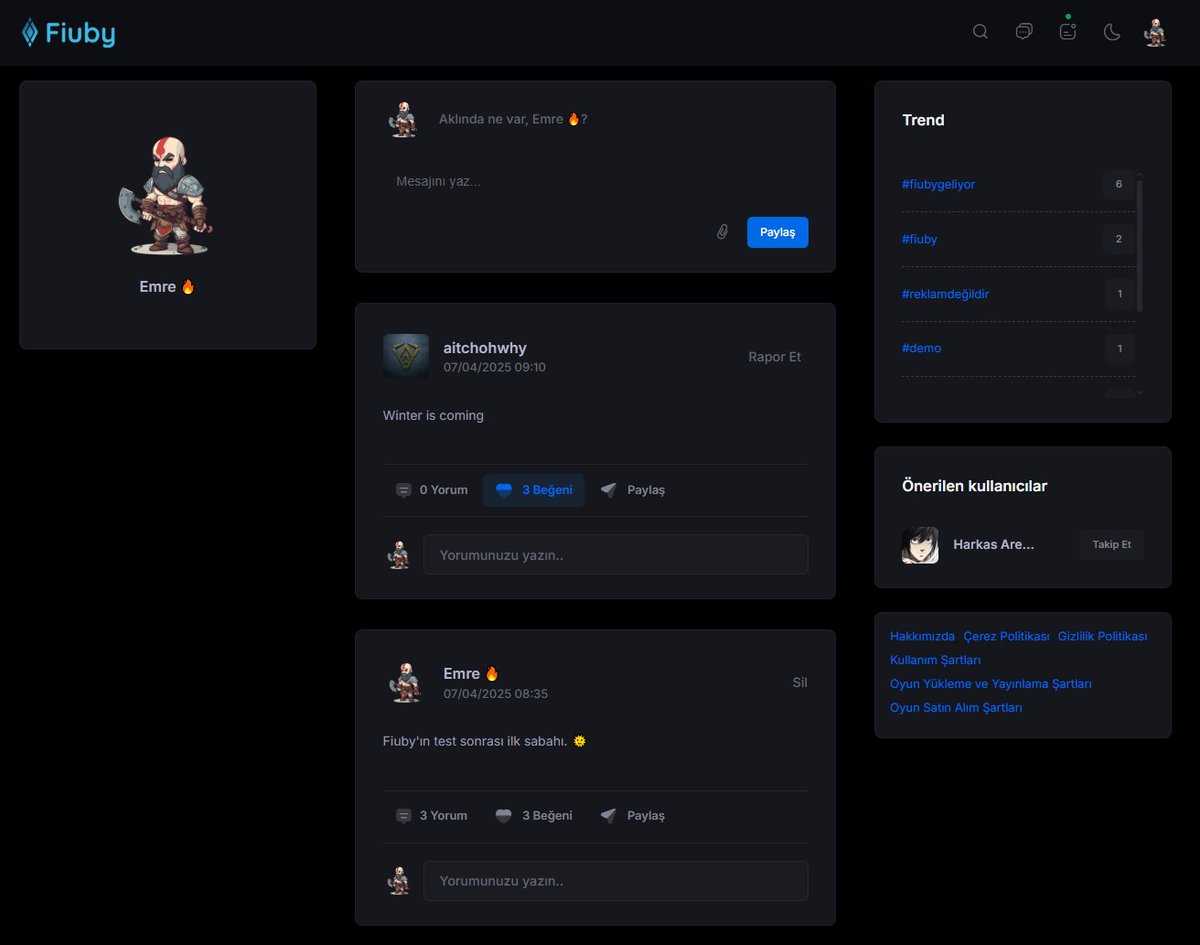Click Sil to delete Emre's post
Screen dimensions: 1200x945
point(800,683)
